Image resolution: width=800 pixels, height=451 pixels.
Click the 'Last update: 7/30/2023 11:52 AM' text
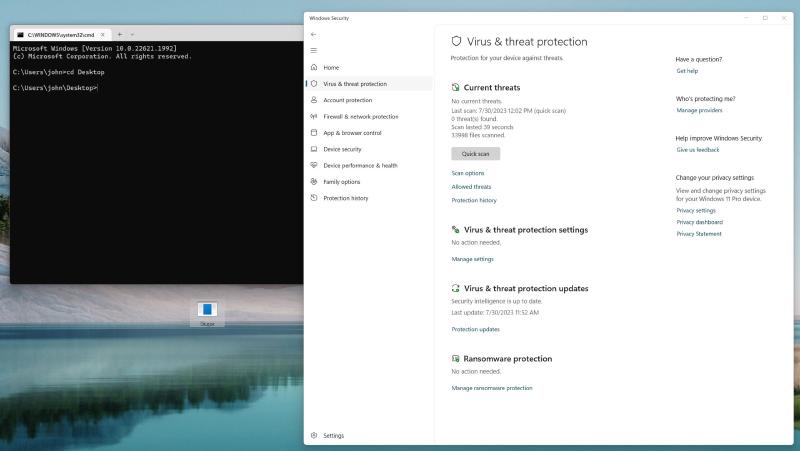[x=495, y=313]
